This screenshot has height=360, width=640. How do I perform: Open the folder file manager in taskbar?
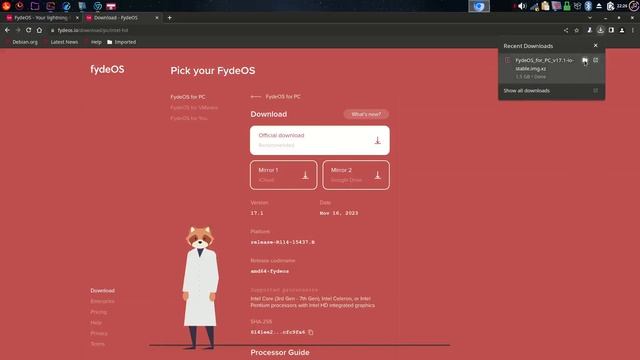point(35,6)
